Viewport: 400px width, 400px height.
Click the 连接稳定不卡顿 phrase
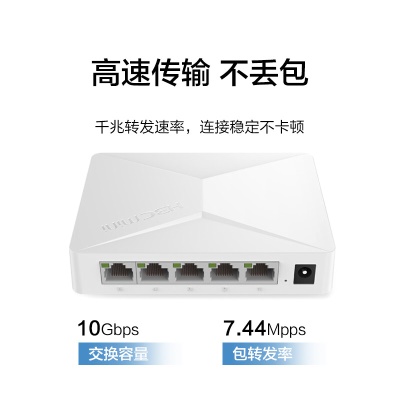252,127
